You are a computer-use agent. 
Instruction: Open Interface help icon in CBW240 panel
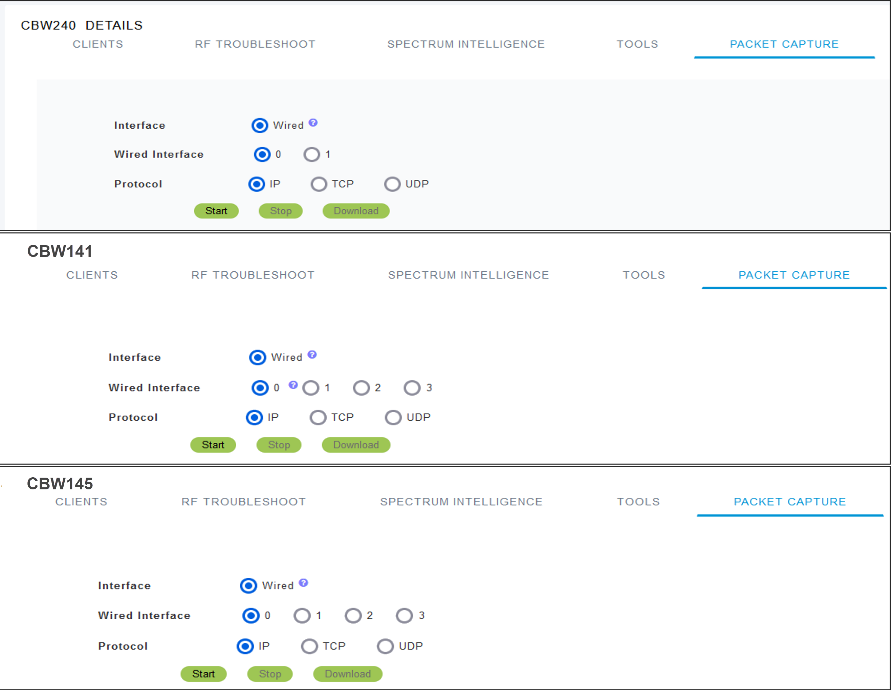313,123
